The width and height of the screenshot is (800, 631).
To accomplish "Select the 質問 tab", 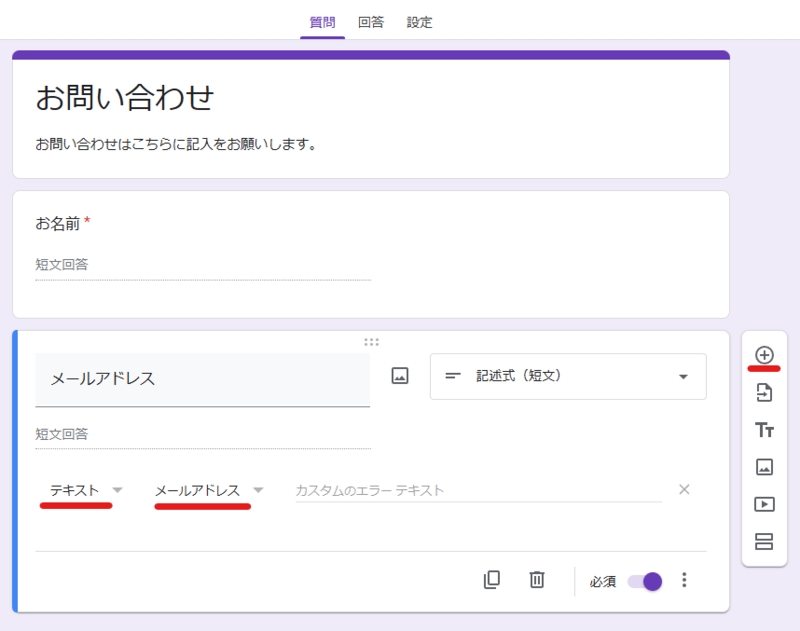I will coord(321,21).
